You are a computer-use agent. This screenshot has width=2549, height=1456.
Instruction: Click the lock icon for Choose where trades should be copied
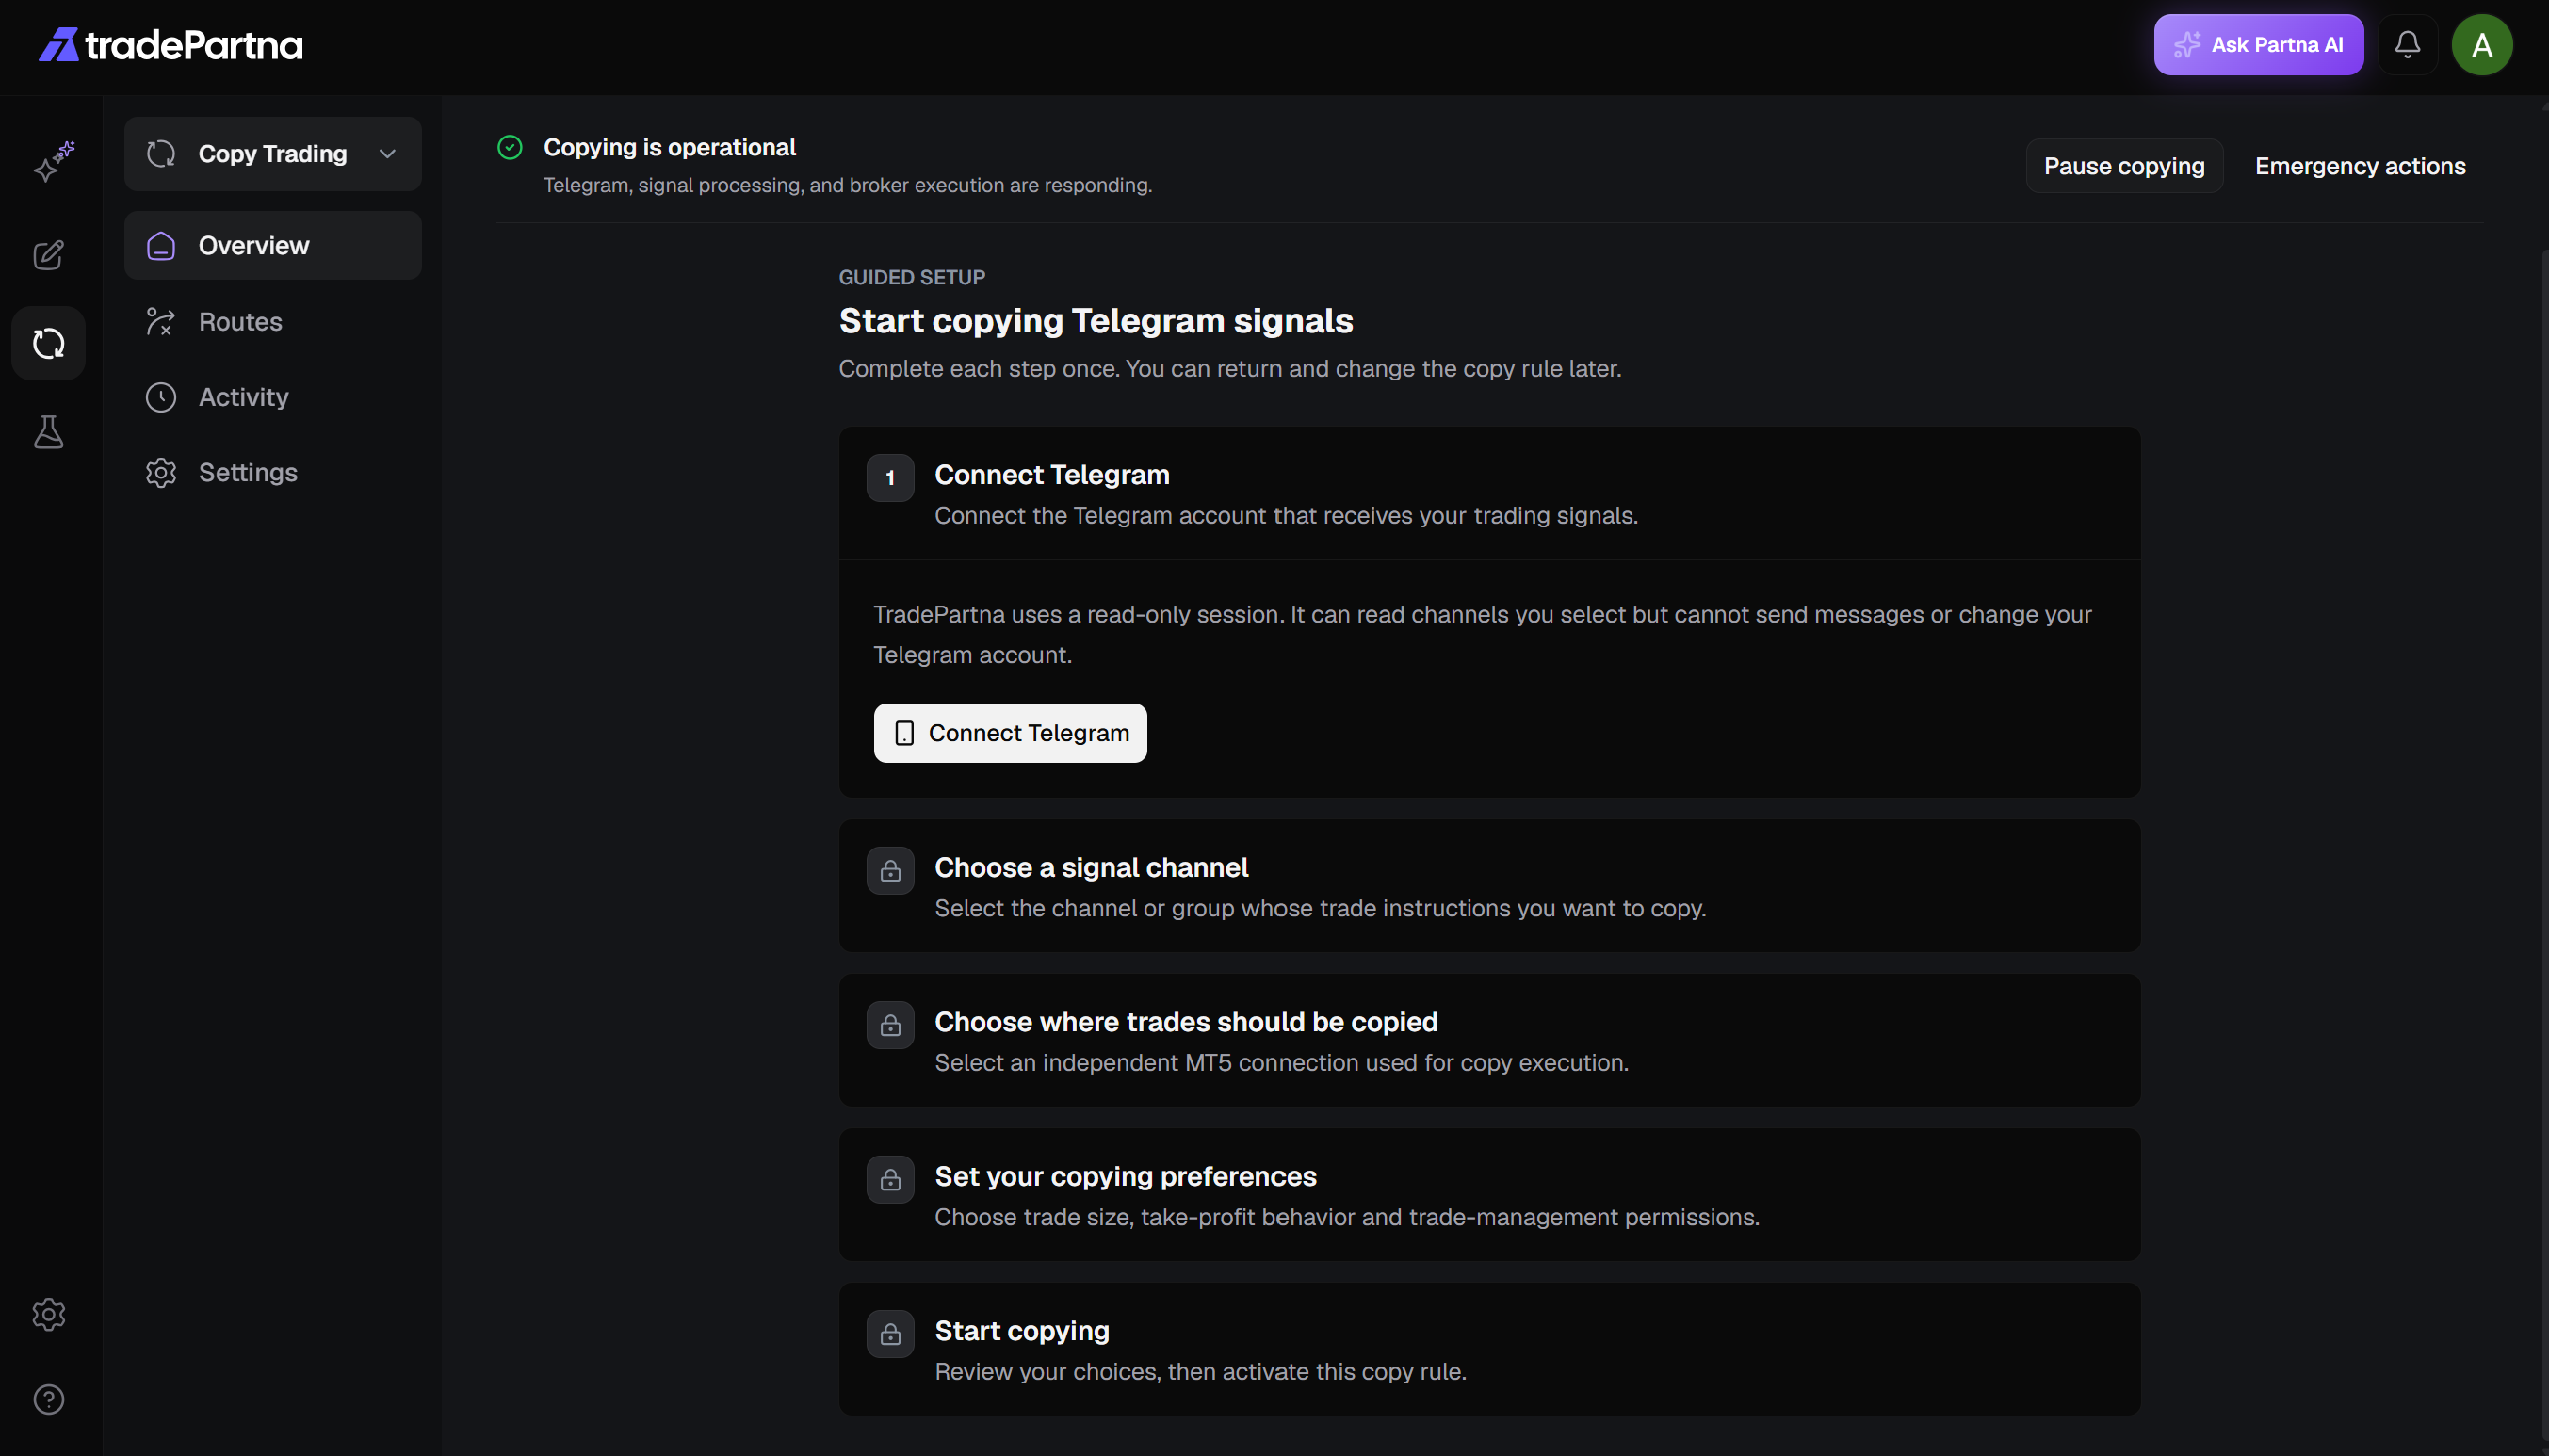pos(890,1025)
